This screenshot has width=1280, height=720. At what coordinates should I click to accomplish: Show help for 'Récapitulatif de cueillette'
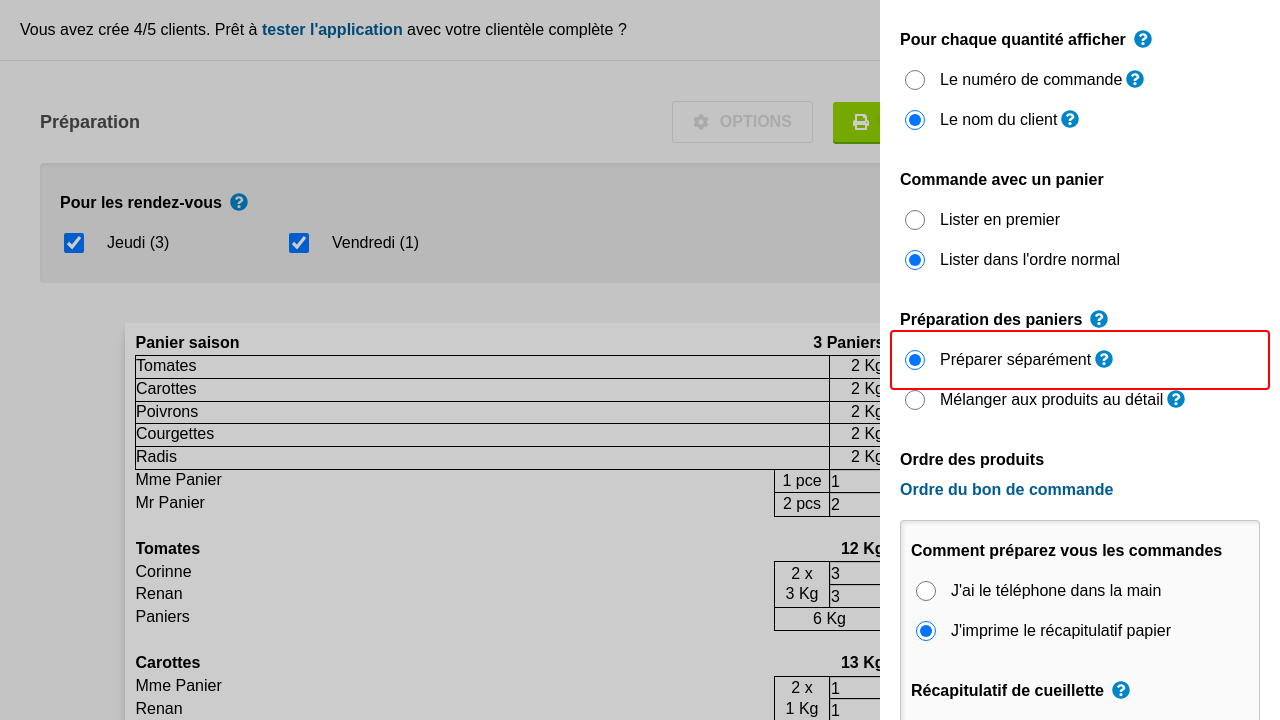tap(1121, 690)
